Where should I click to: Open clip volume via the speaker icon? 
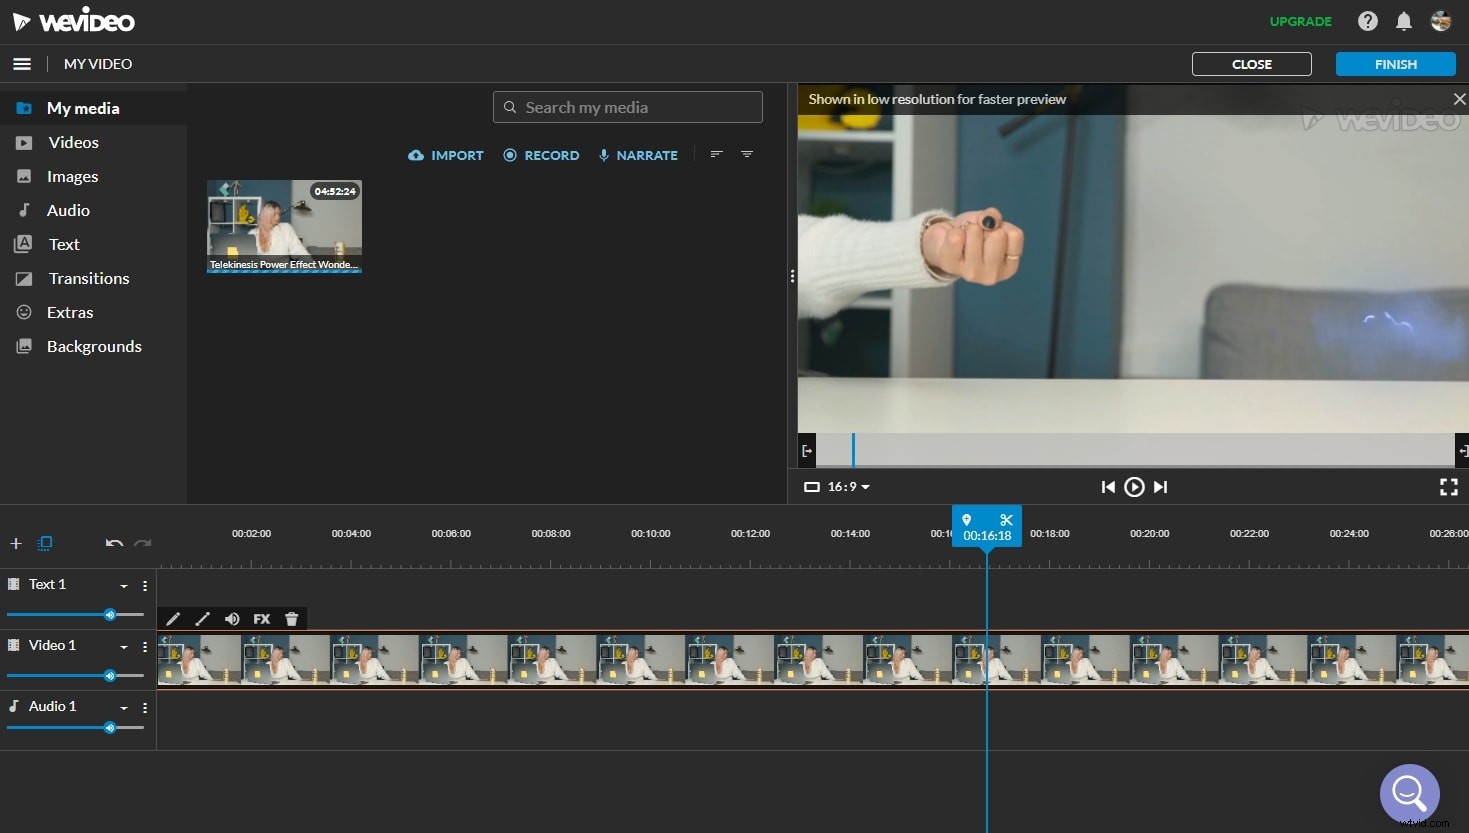click(x=232, y=619)
